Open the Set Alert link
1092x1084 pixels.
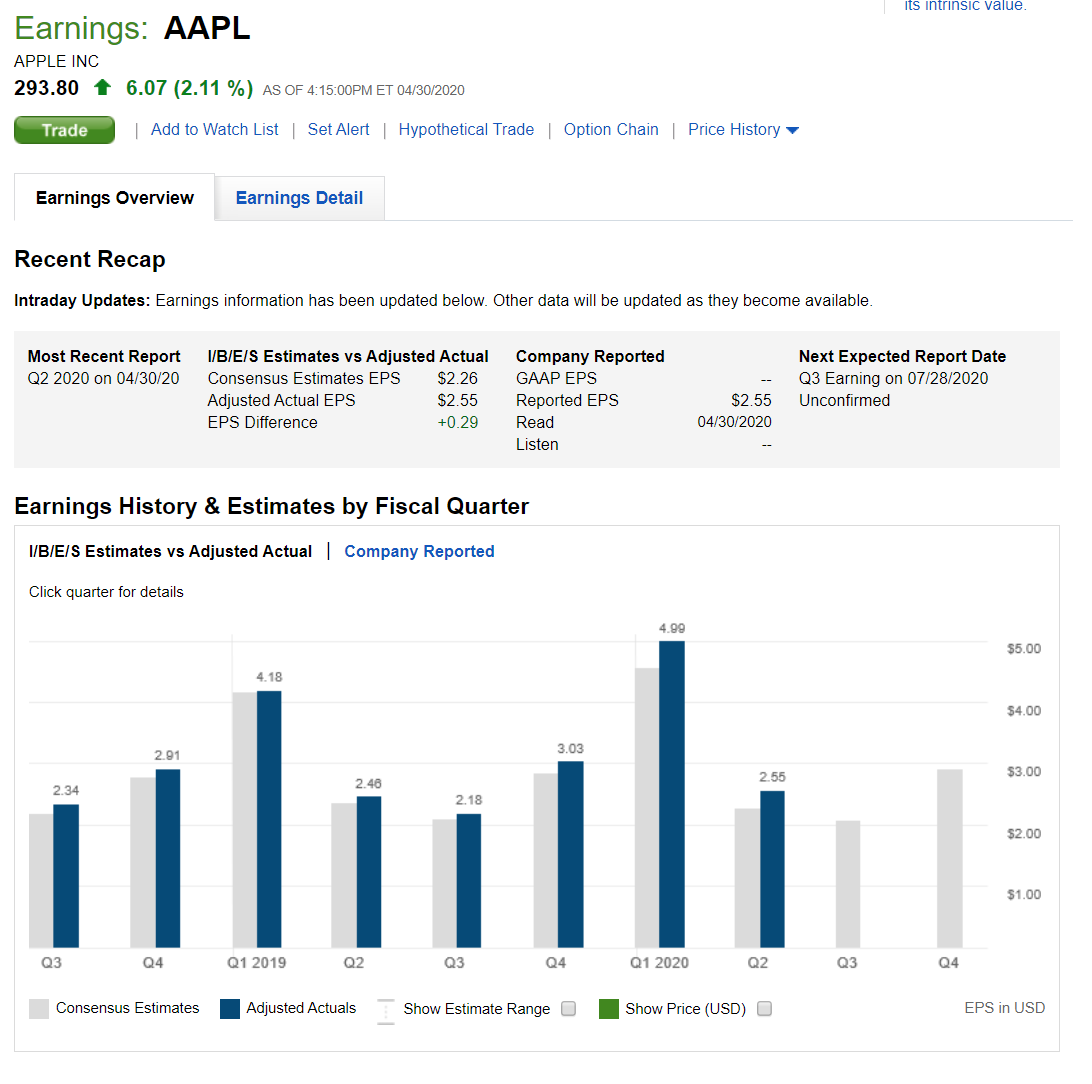338,129
